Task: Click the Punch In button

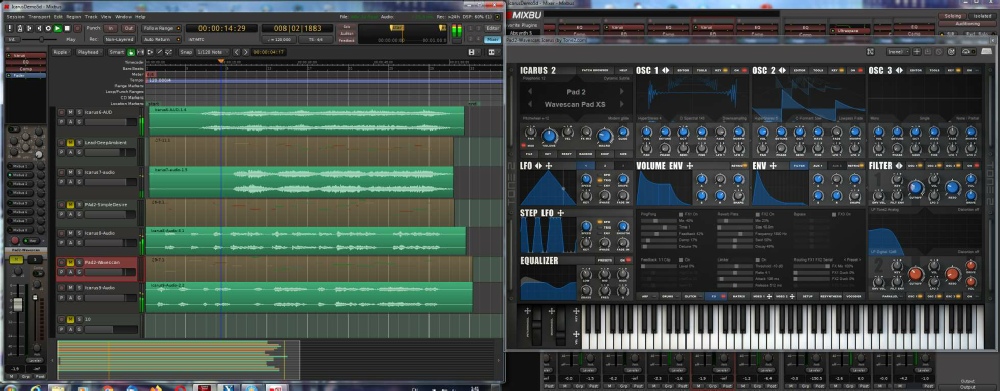Action: pos(110,28)
